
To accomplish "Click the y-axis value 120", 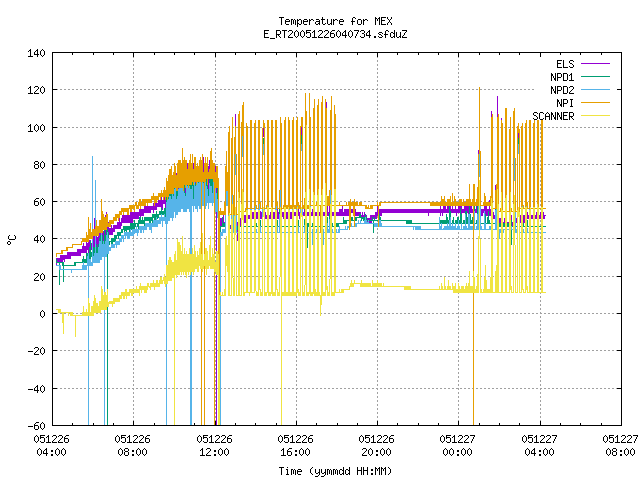I will pos(36,90).
